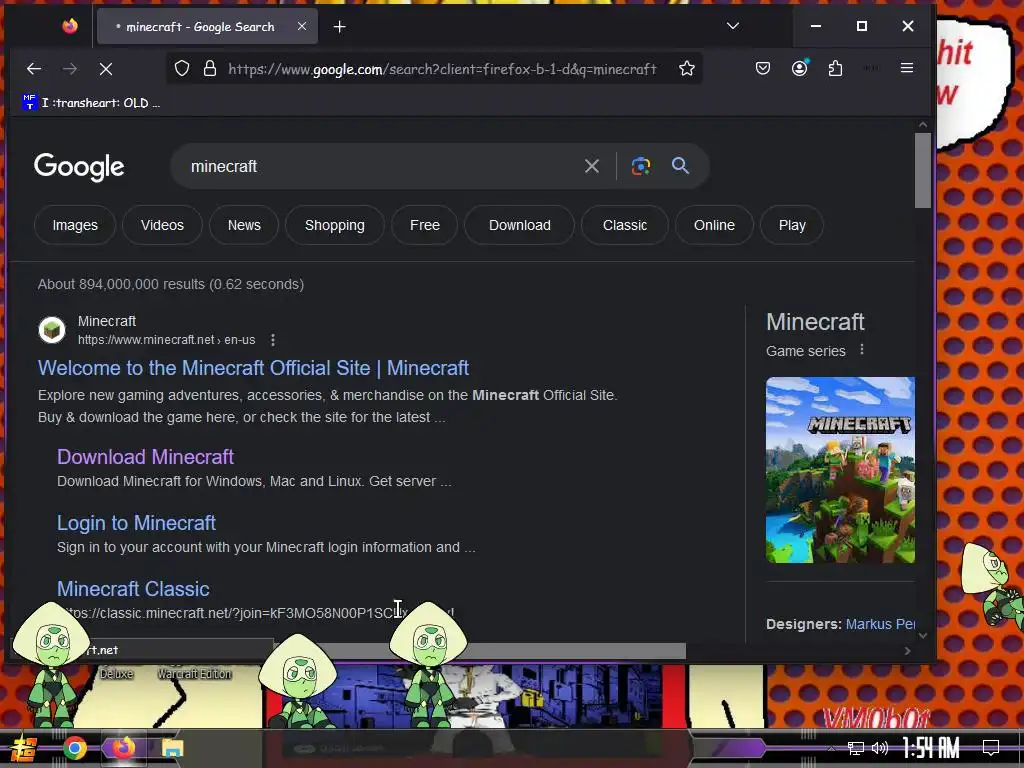Click the scroll right arrow of horizontal scrollbar

[x=907, y=650]
